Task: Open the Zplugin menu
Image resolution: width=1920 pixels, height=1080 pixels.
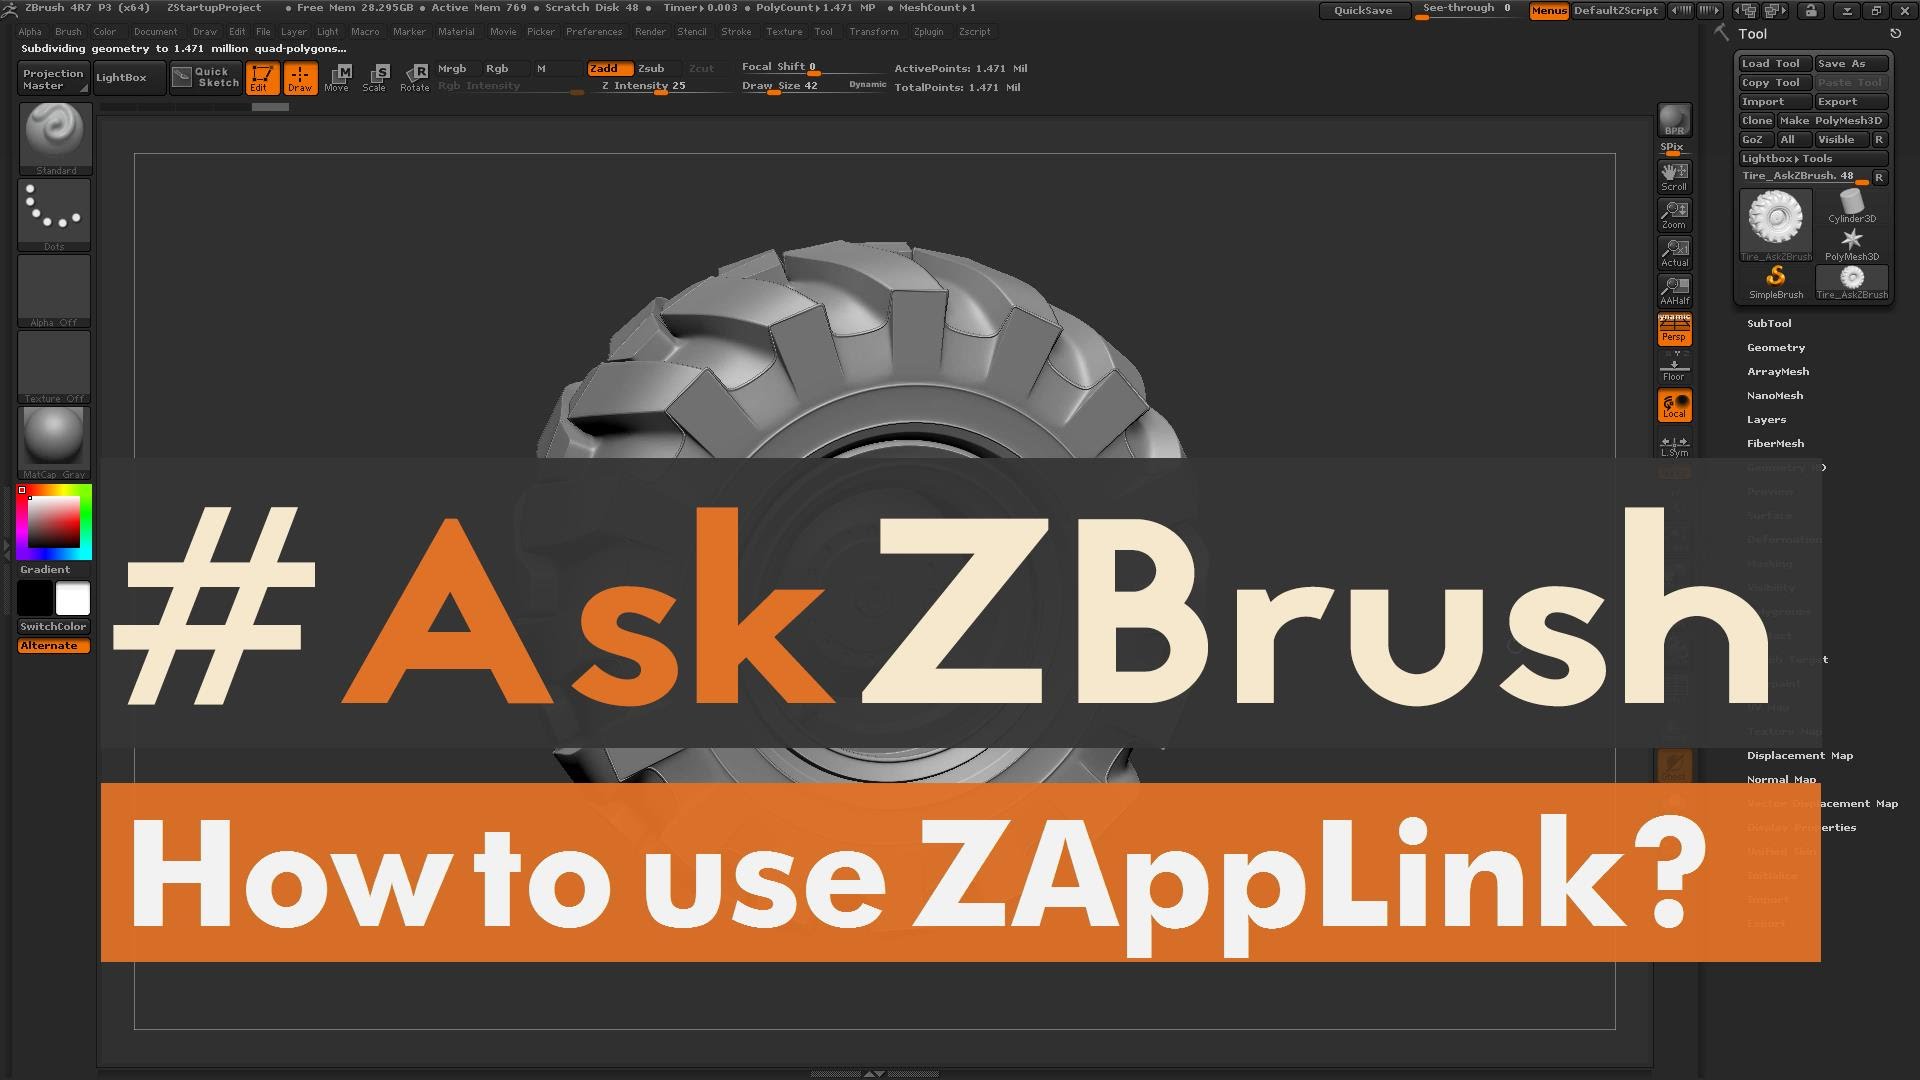Action: pos(927,31)
